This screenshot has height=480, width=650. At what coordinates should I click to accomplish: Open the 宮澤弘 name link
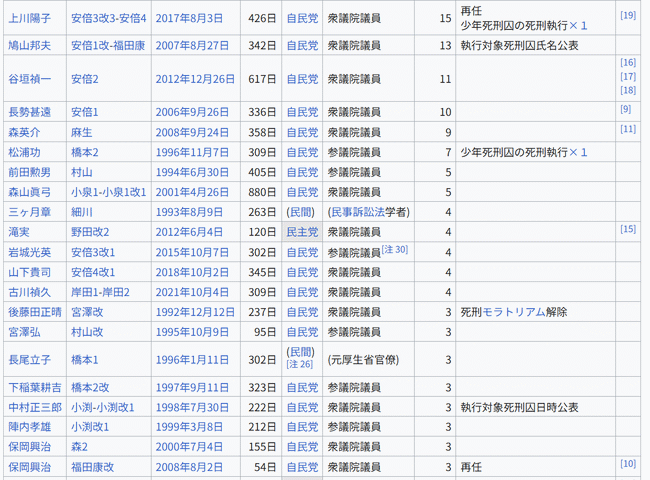pos(24,332)
